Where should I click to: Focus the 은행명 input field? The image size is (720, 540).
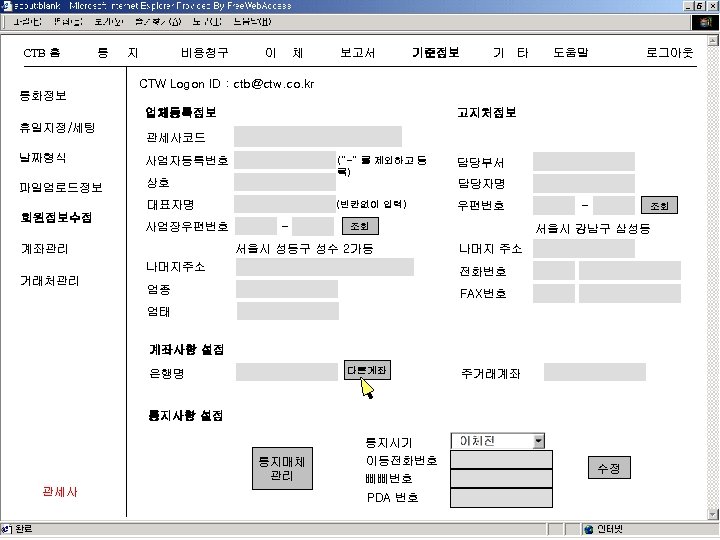point(287,372)
